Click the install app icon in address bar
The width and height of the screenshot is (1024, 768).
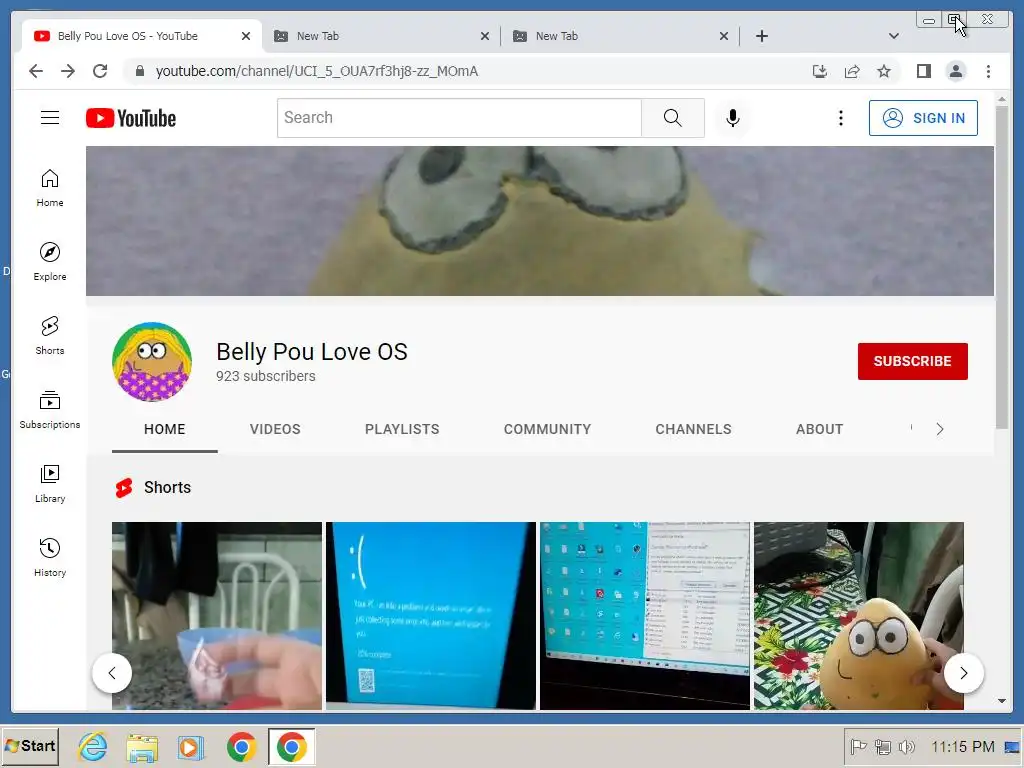[x=820, y=71]
